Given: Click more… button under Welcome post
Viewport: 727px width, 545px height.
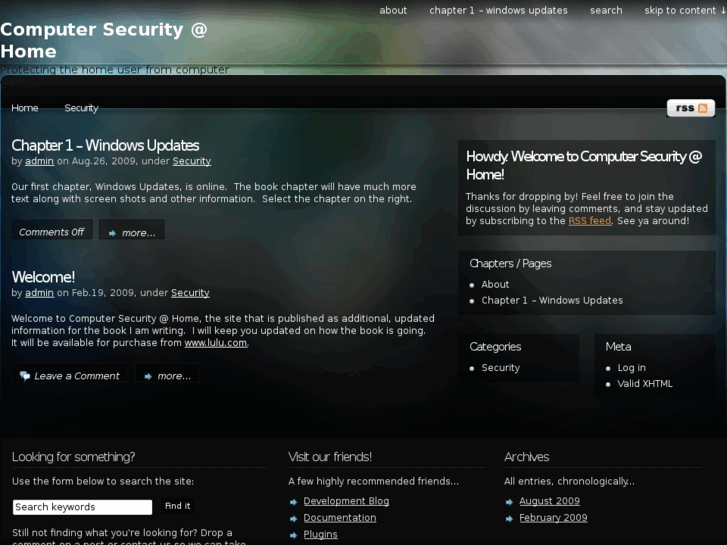Looking at the screenshot, I should pos(167,373).
